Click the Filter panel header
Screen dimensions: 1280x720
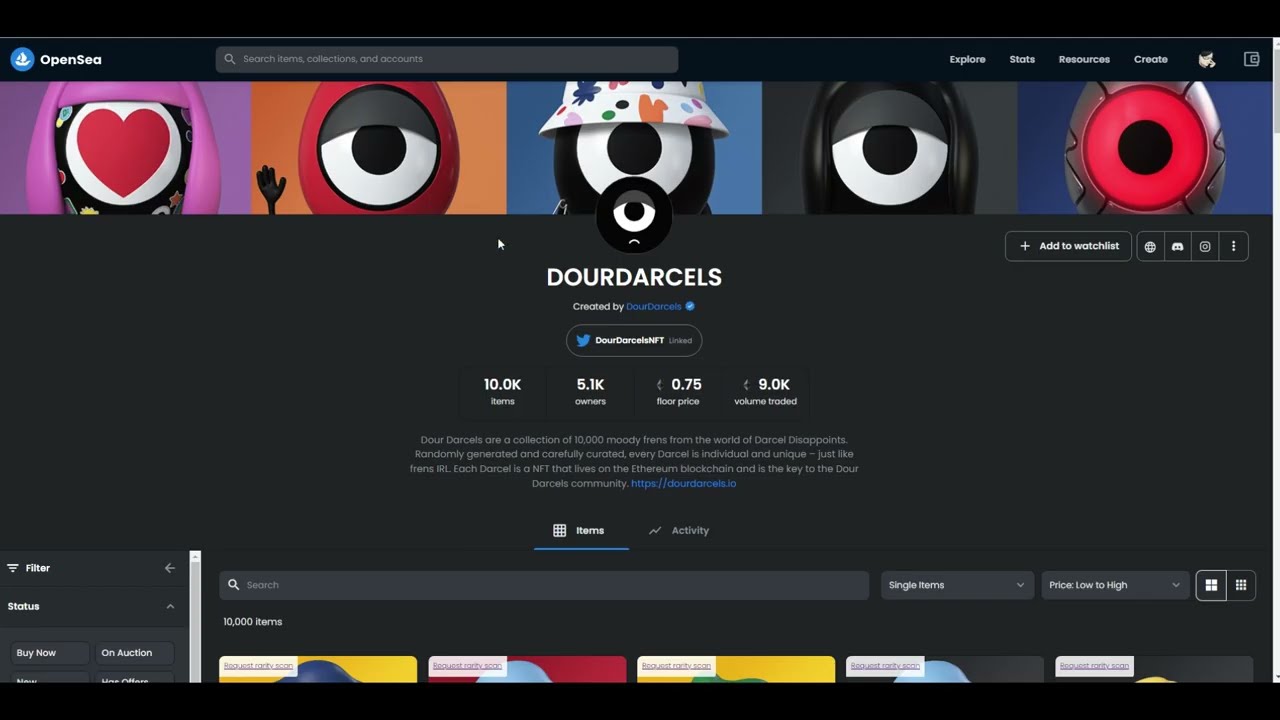(x=95, y=568)
